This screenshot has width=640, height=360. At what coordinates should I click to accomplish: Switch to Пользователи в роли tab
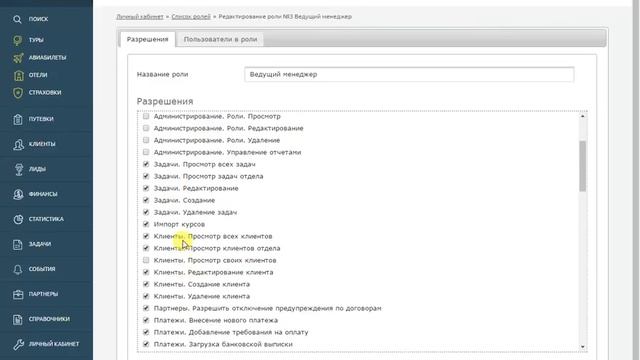220,40
